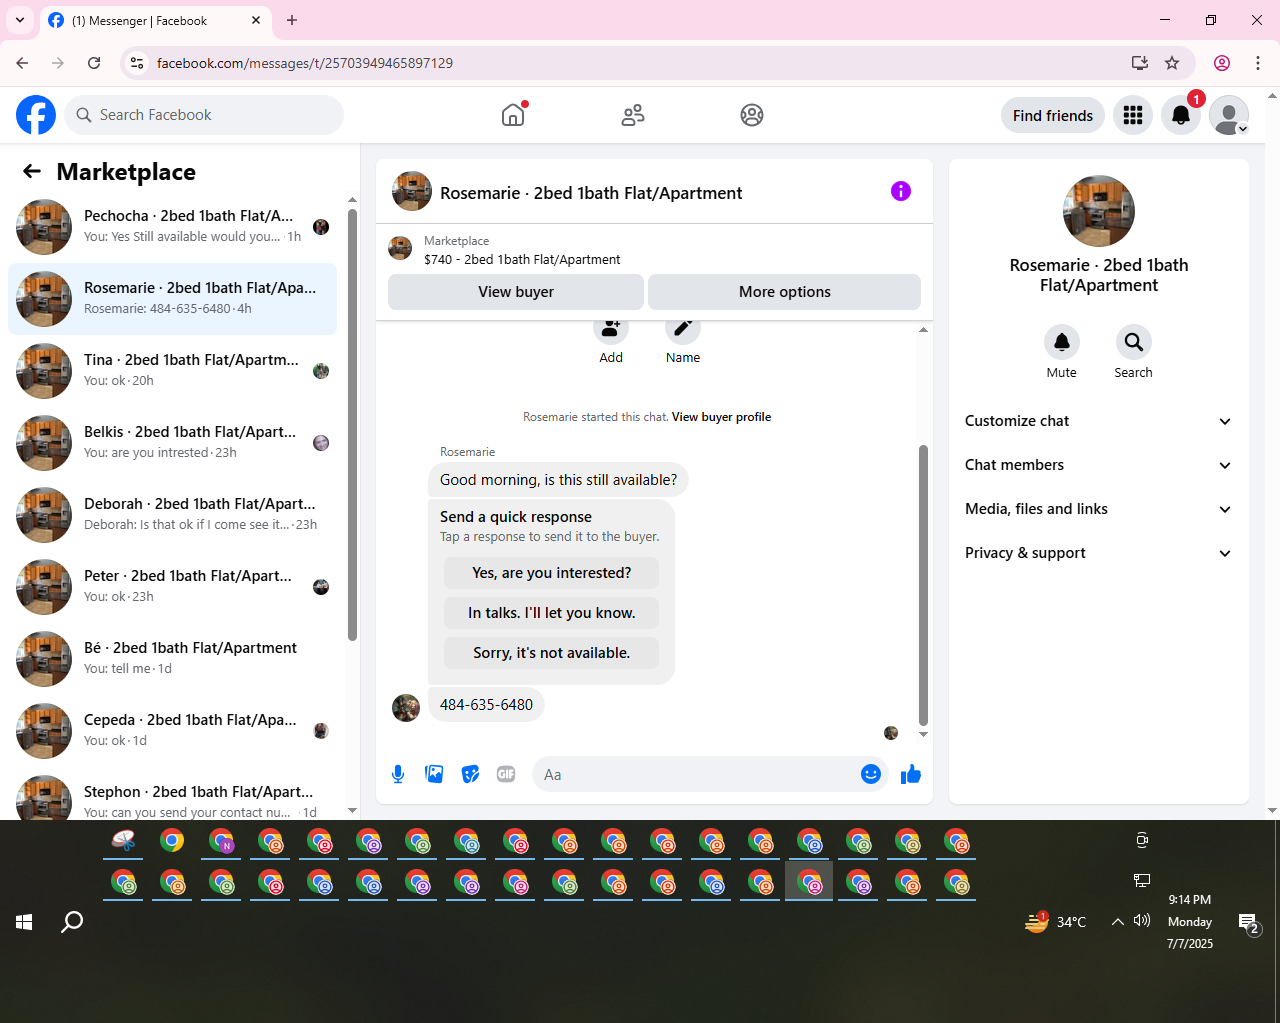Focus the Aa message input field
Image resolution: width=1280 pixels, height=1023 pixels.
[x=694, y=774]
